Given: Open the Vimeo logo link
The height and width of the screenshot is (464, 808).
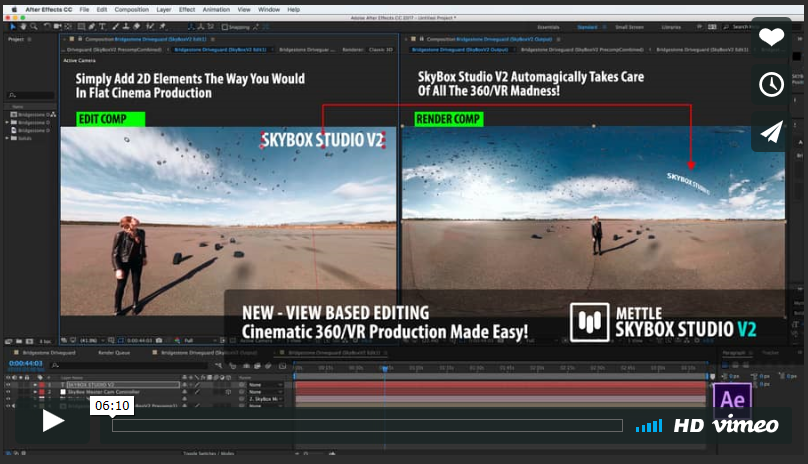Looking at the screenshot, I should 745,425.
